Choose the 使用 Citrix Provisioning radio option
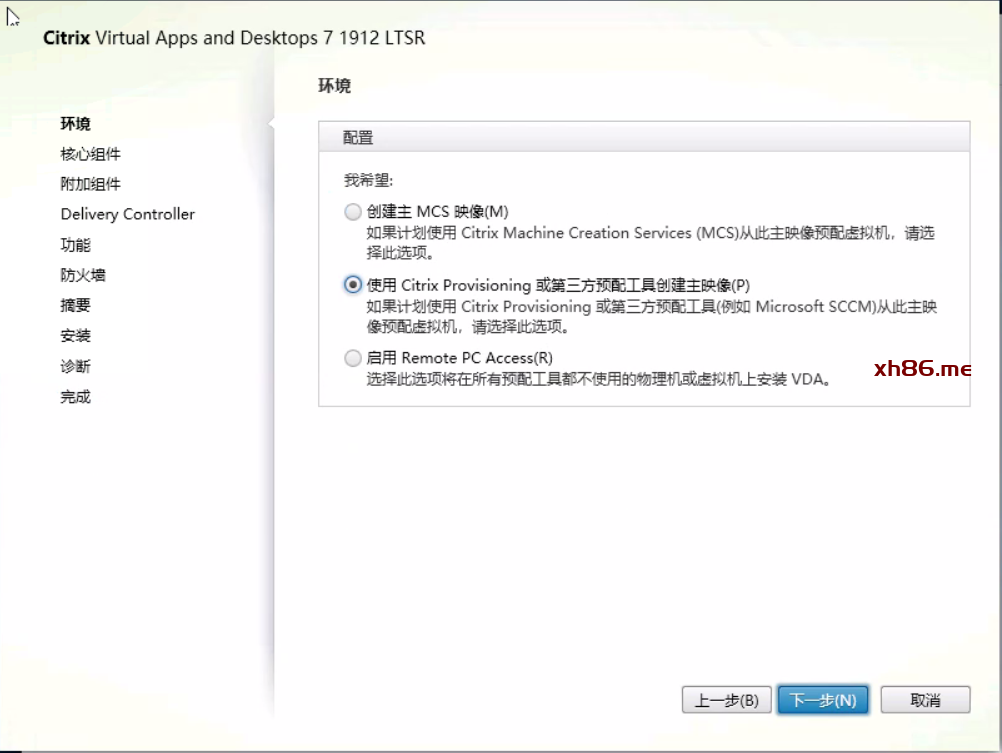 (352, 285)
